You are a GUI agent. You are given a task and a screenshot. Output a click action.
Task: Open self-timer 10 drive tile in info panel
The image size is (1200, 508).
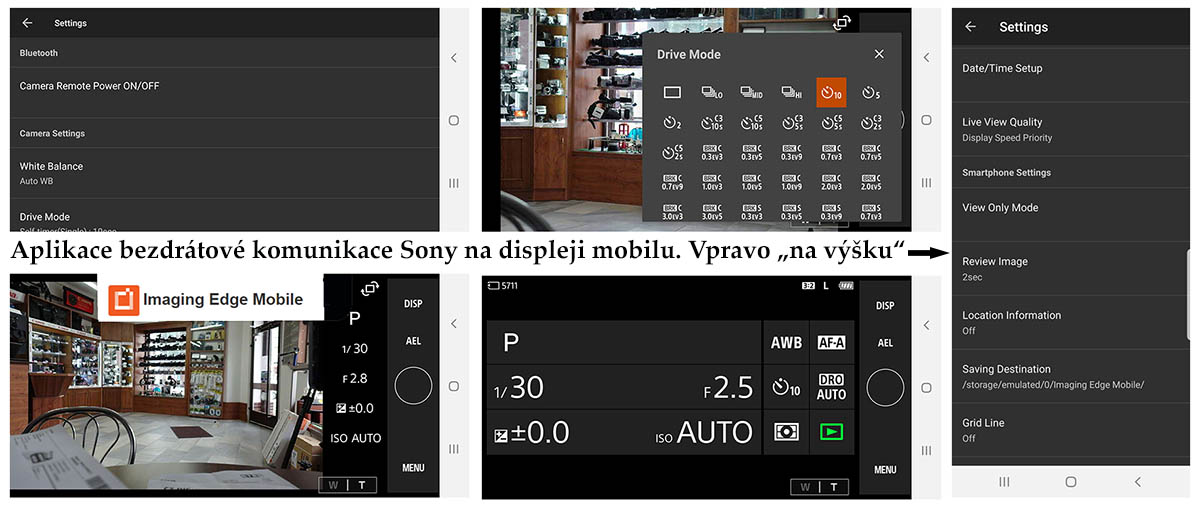(786, 387)
